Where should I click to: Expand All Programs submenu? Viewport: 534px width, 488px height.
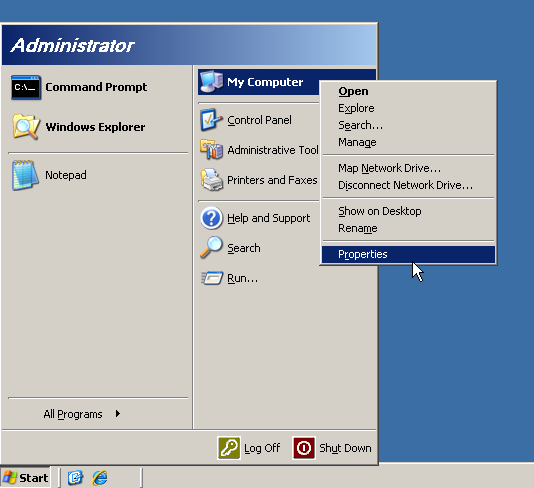point(82,414)
